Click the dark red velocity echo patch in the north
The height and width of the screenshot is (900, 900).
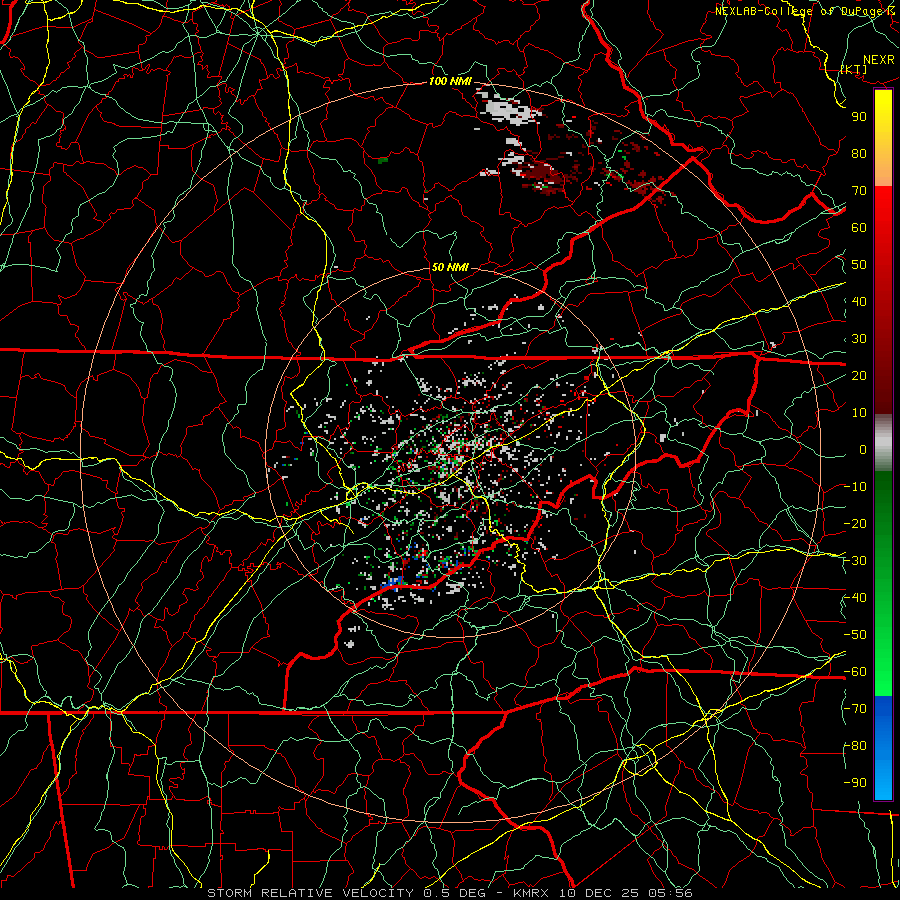click(x=537, y=174)
